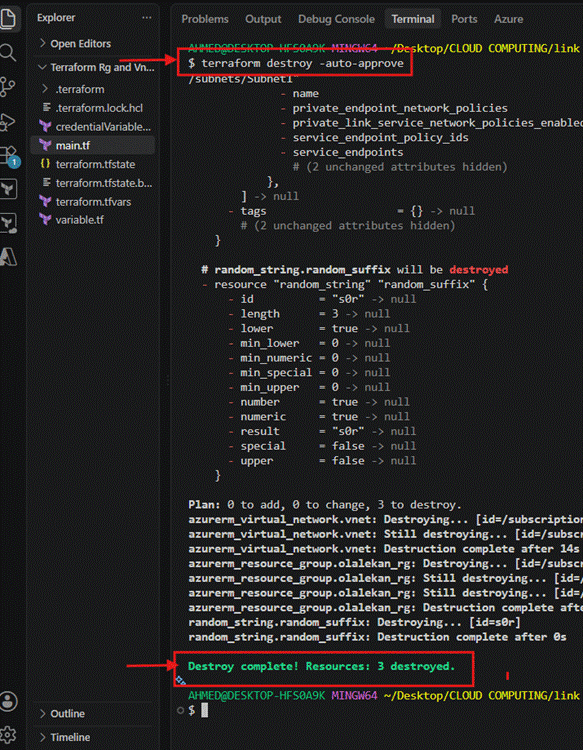Click the 'tags = {} -> null' line
This screenshot has height=750, width=583.
[352, 211]
